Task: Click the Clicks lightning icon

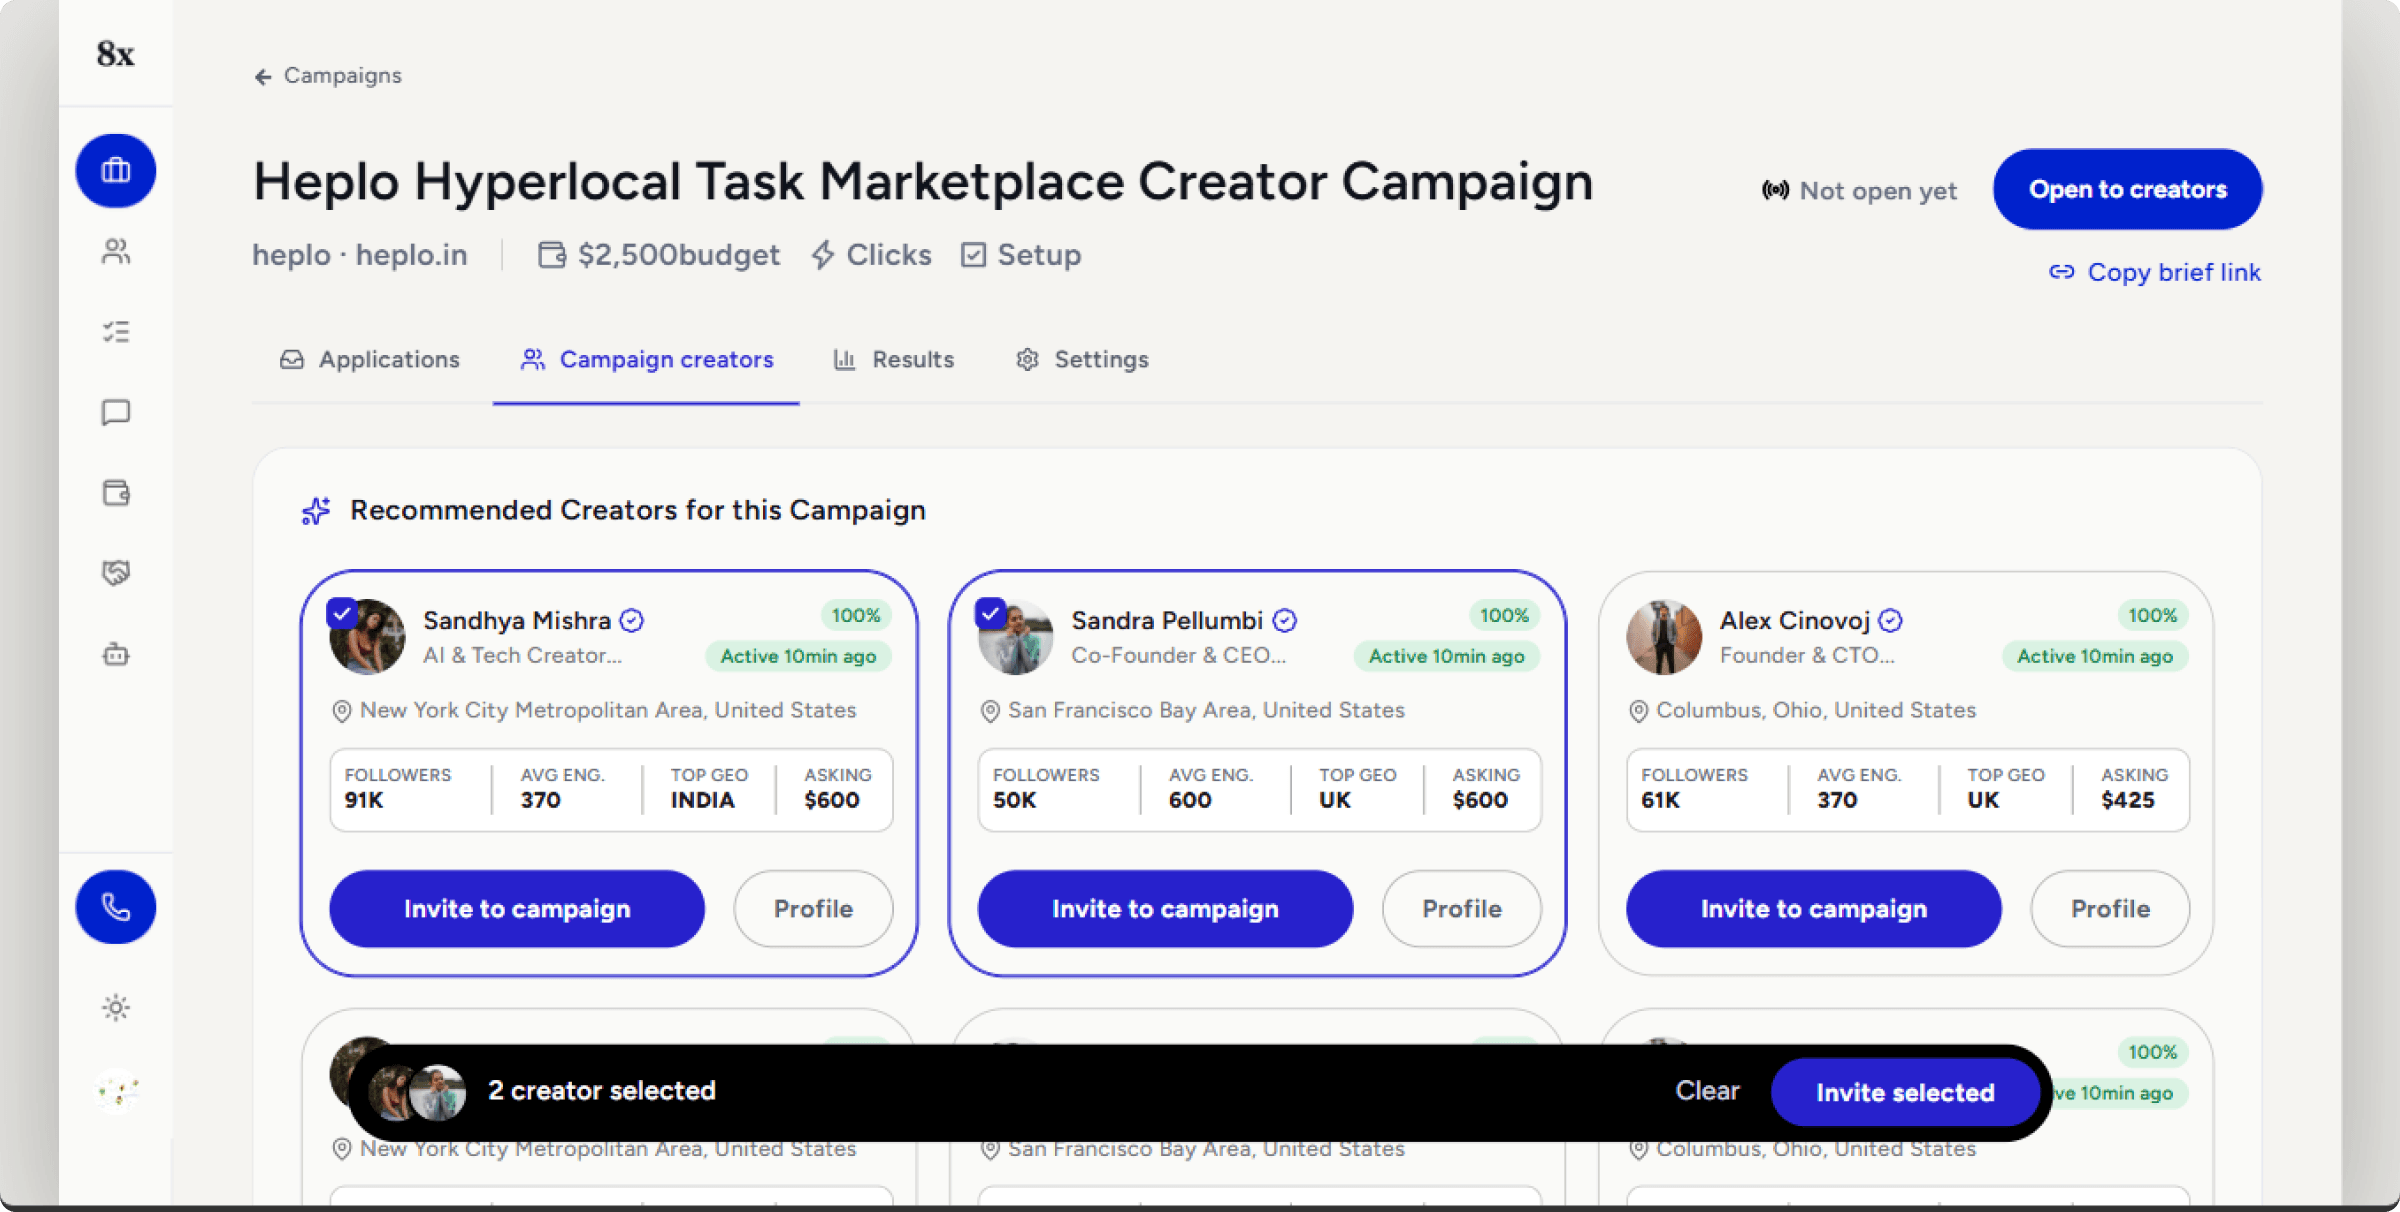Action: click(823, 255)
